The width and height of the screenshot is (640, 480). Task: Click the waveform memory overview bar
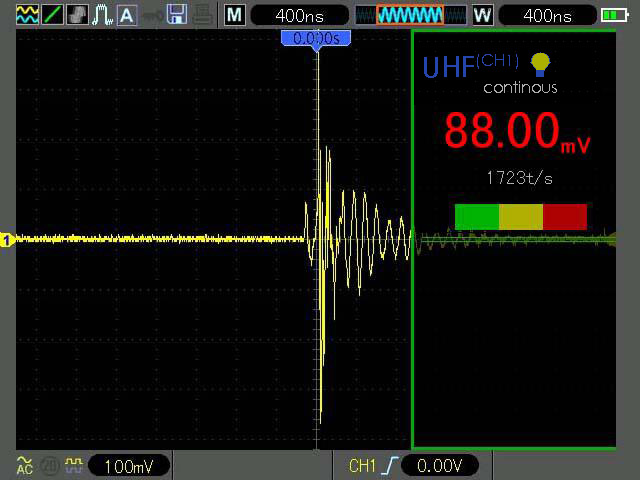tap(410, 16)
